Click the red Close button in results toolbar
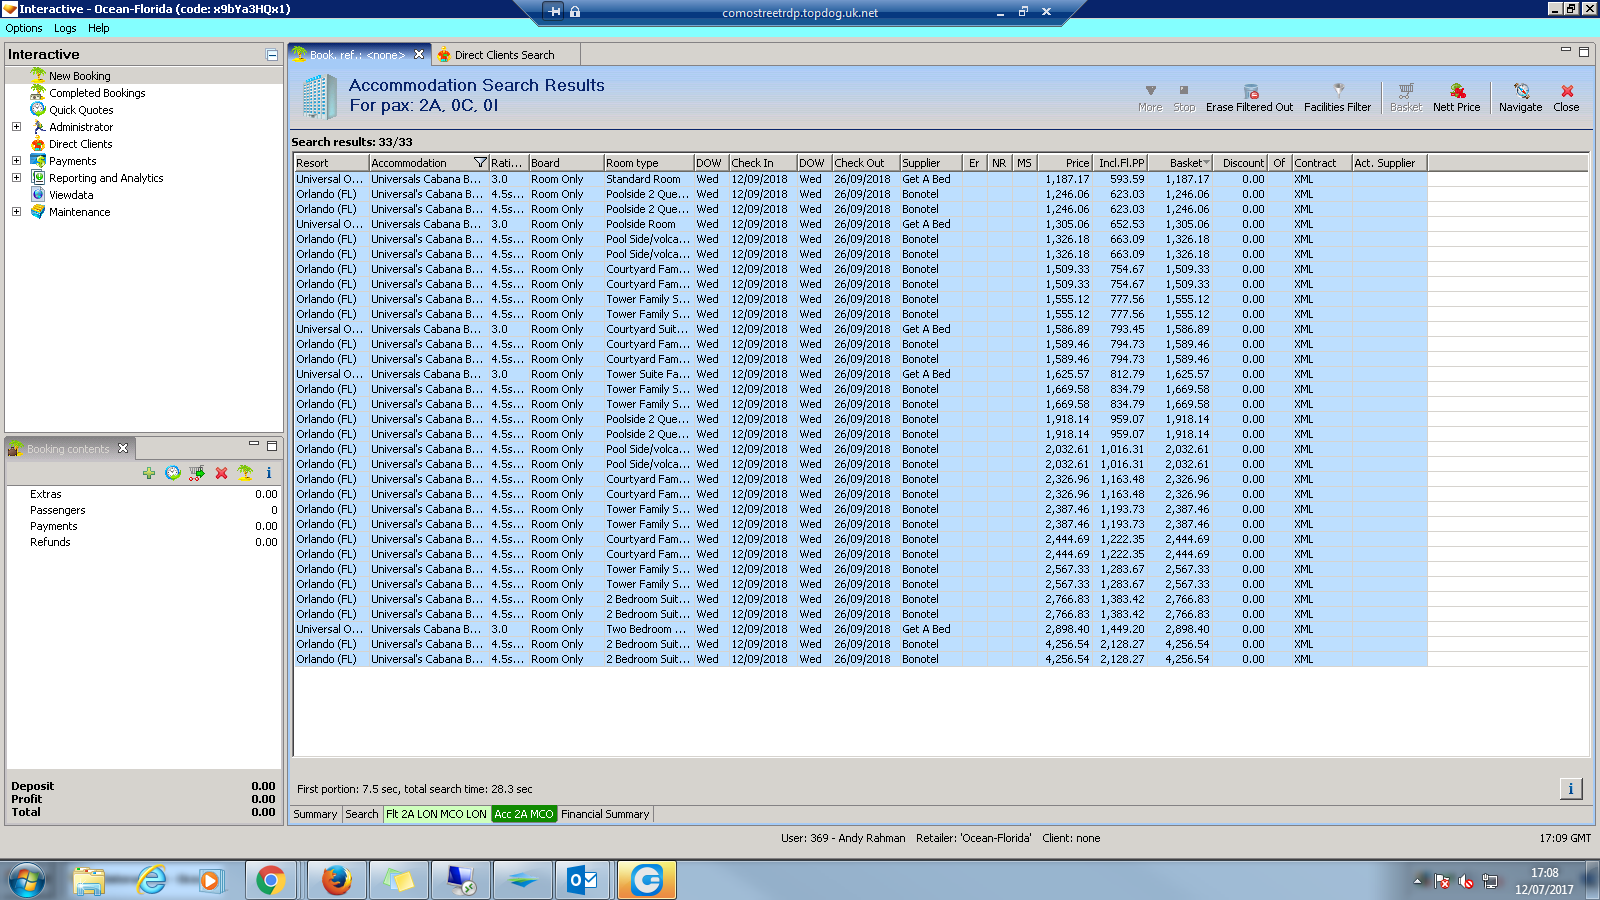 point(1566,97)
